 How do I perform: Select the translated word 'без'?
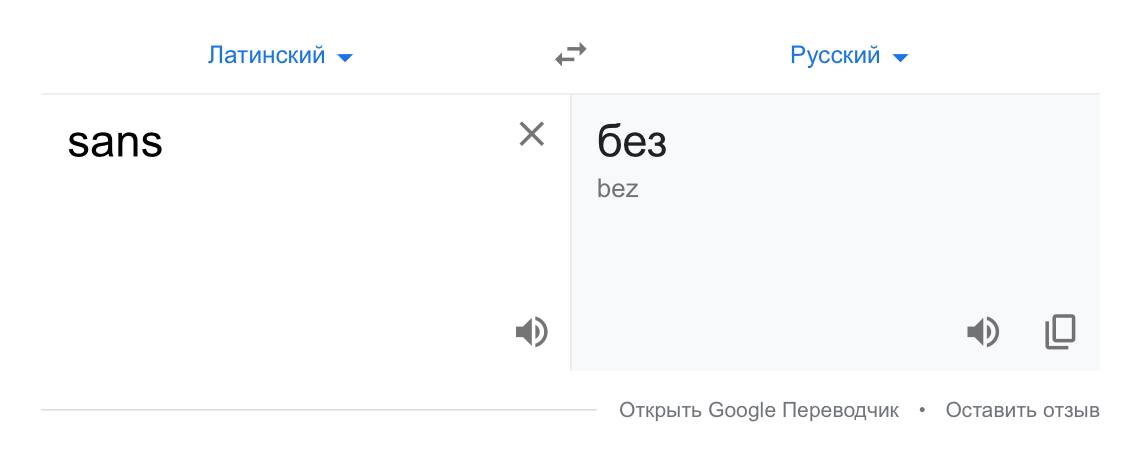(631, 141)
